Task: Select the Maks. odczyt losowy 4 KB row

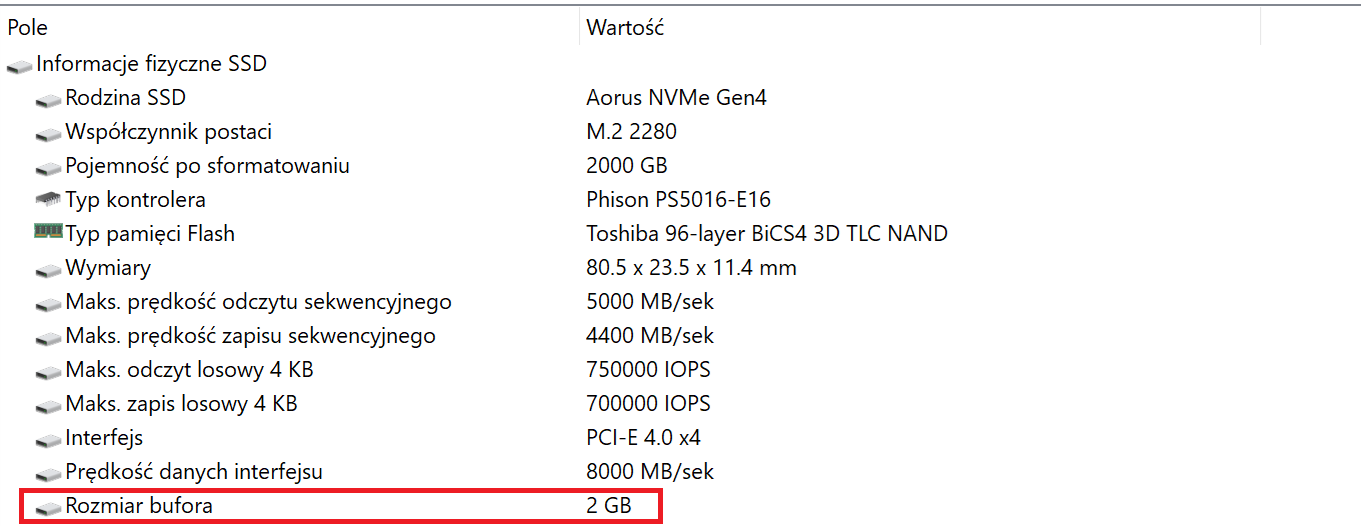Action: (x=189, y=370)
